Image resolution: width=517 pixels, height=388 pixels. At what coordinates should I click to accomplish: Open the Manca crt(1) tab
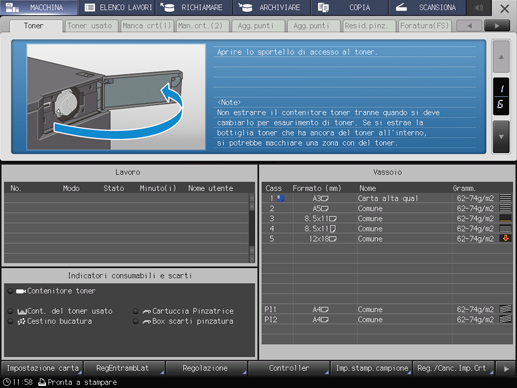pos(146,26)
